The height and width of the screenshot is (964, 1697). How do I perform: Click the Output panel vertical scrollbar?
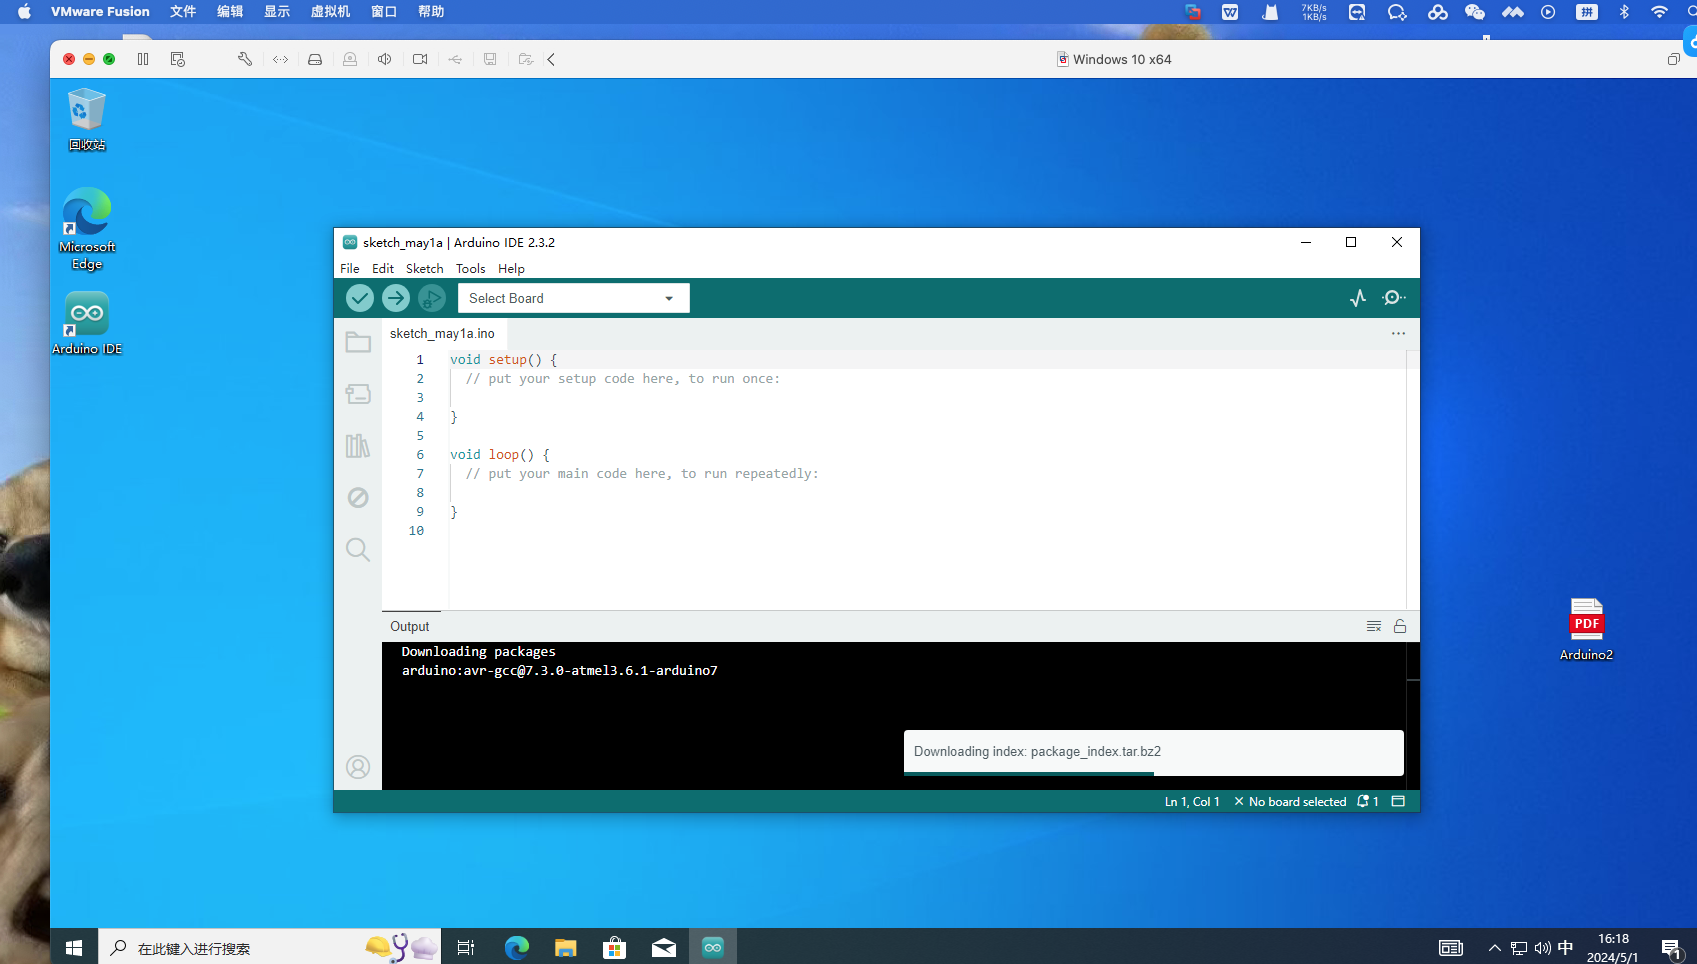(x=1413, y=716)
